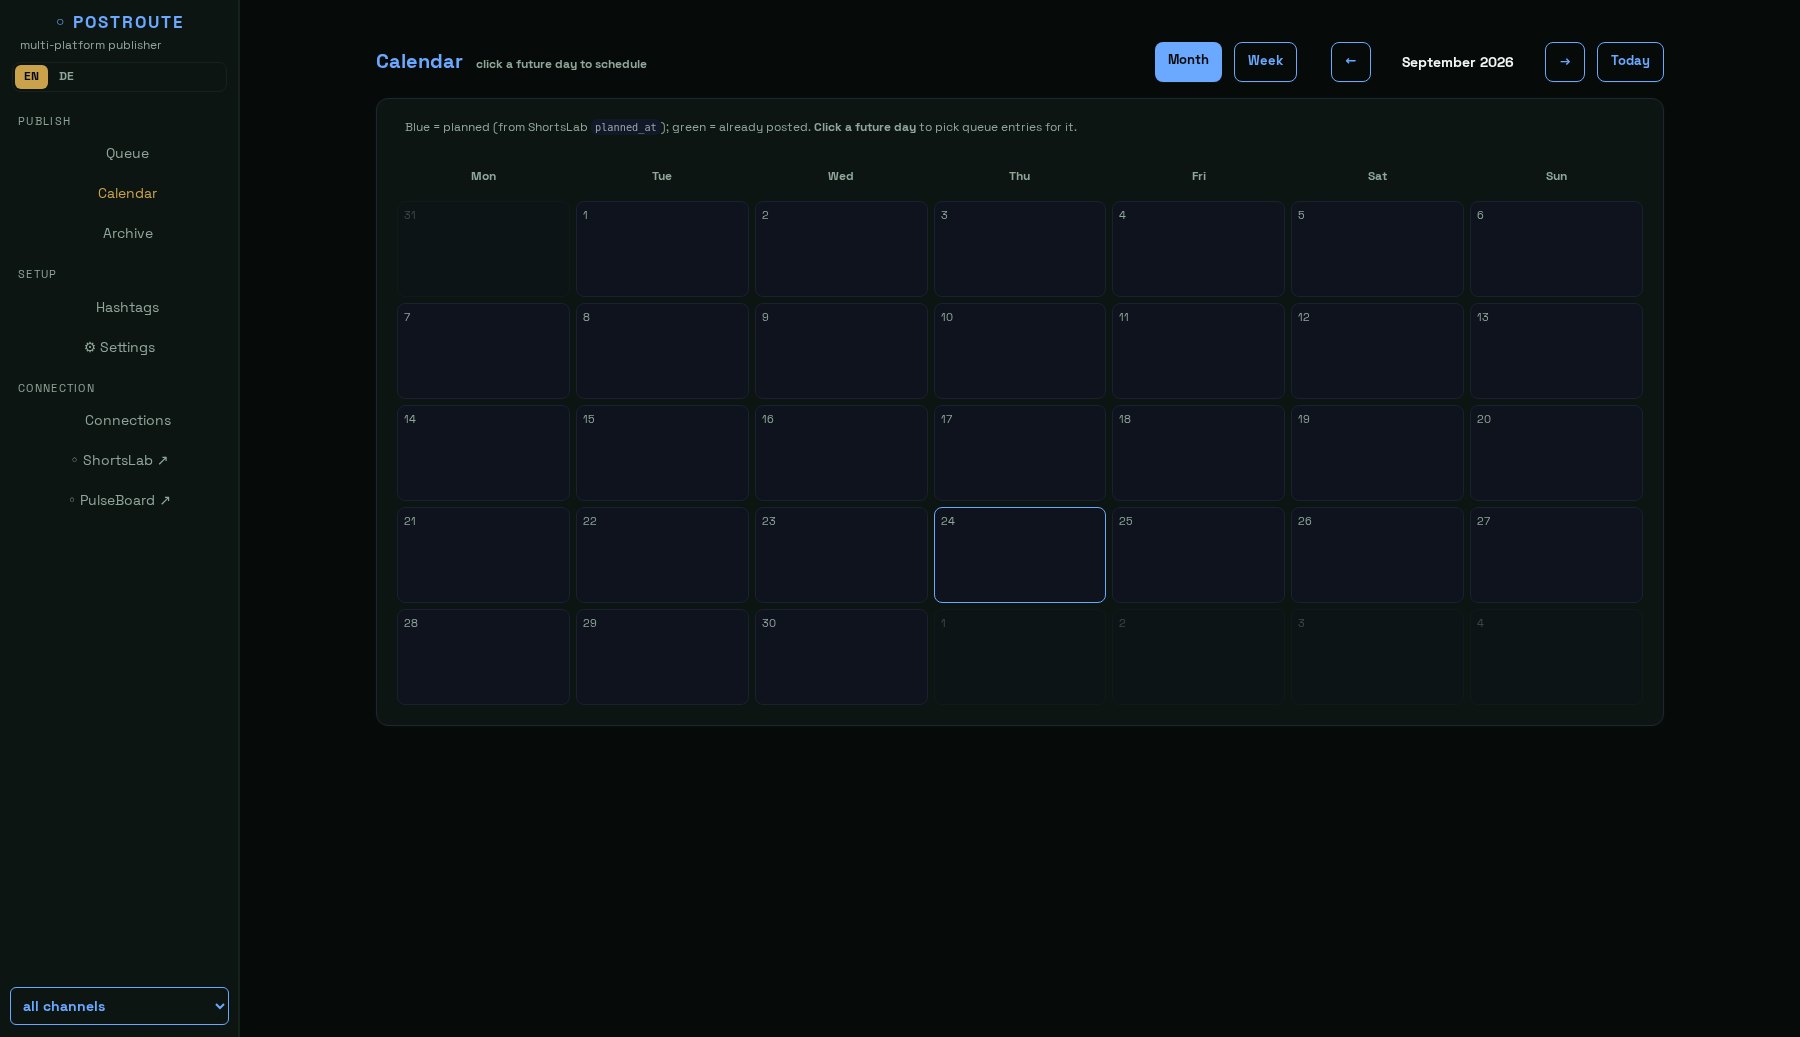This screenshot has width=1800, height=1037.
Task: Select September 16 day cell
Action: [841, 453]
